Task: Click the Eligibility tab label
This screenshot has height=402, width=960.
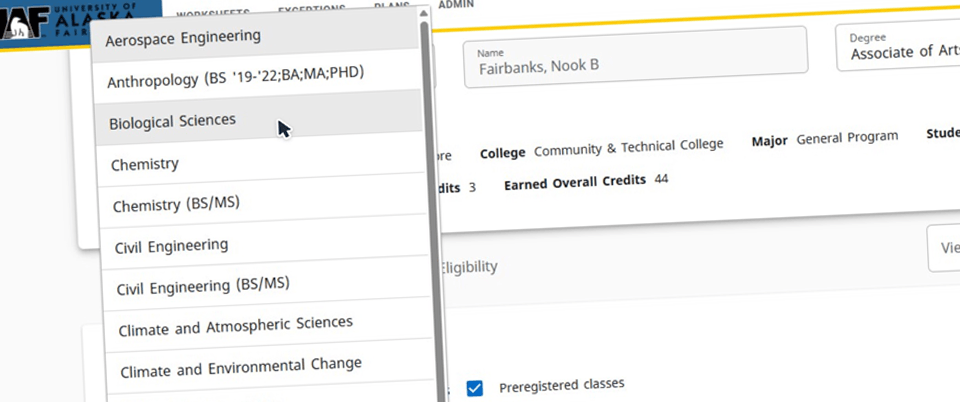Action: pos(468,267)
